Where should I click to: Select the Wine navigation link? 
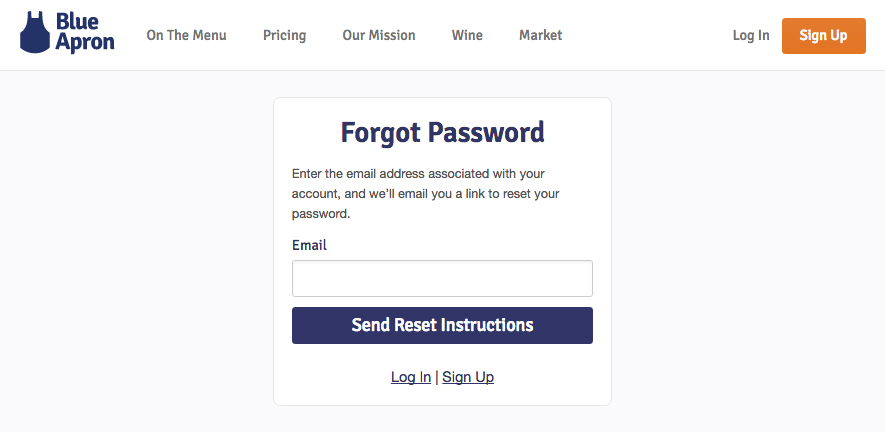(x=467, y=36)
